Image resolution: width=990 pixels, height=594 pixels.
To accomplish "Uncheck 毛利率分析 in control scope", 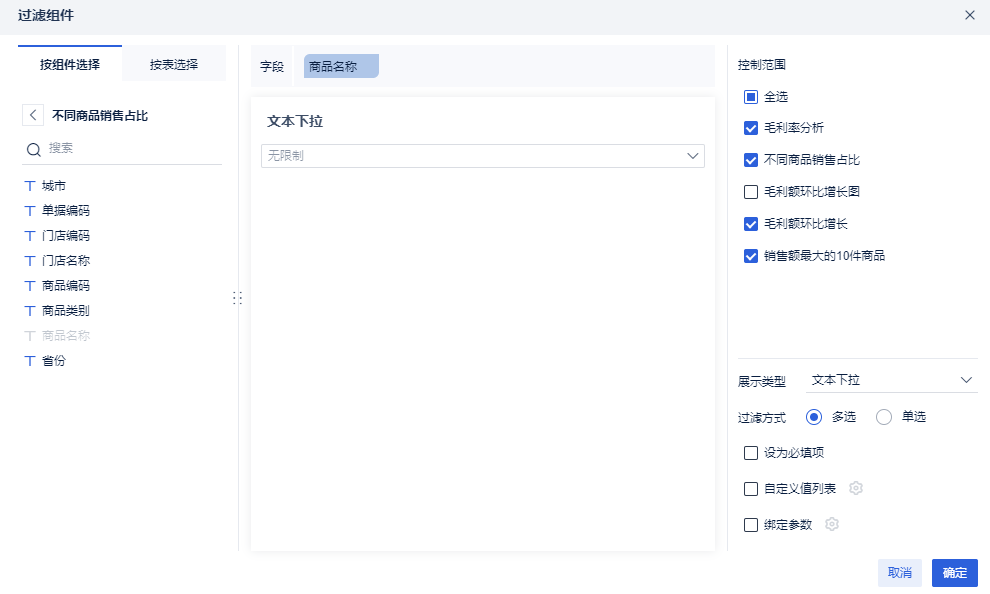I will pos(751,128).
